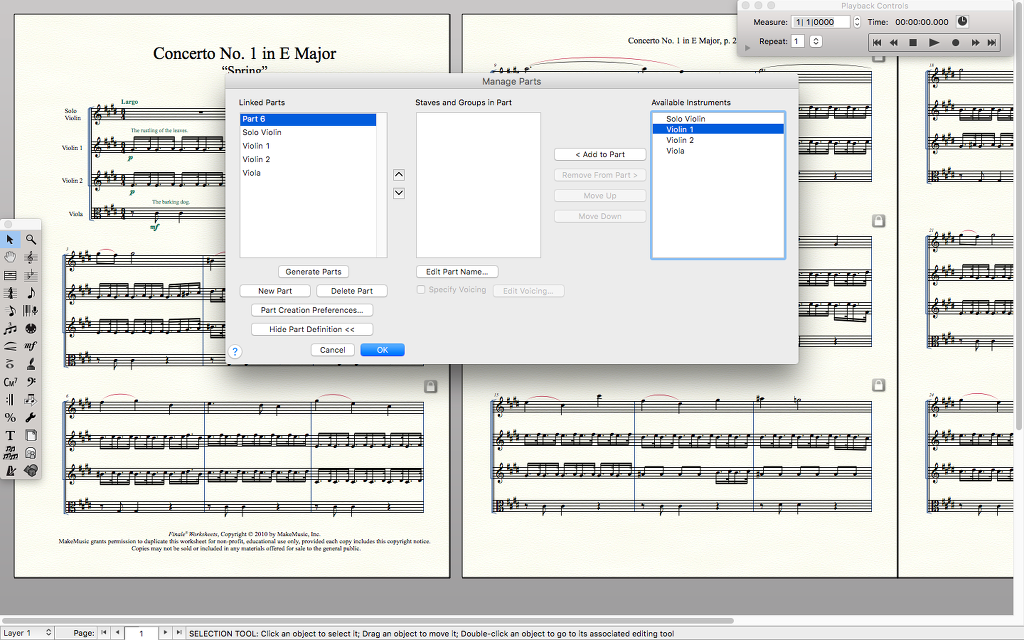Select the Hand Grabber tool
The height and width of the screenshot is (640, 1024).
(x=10, y=257)
